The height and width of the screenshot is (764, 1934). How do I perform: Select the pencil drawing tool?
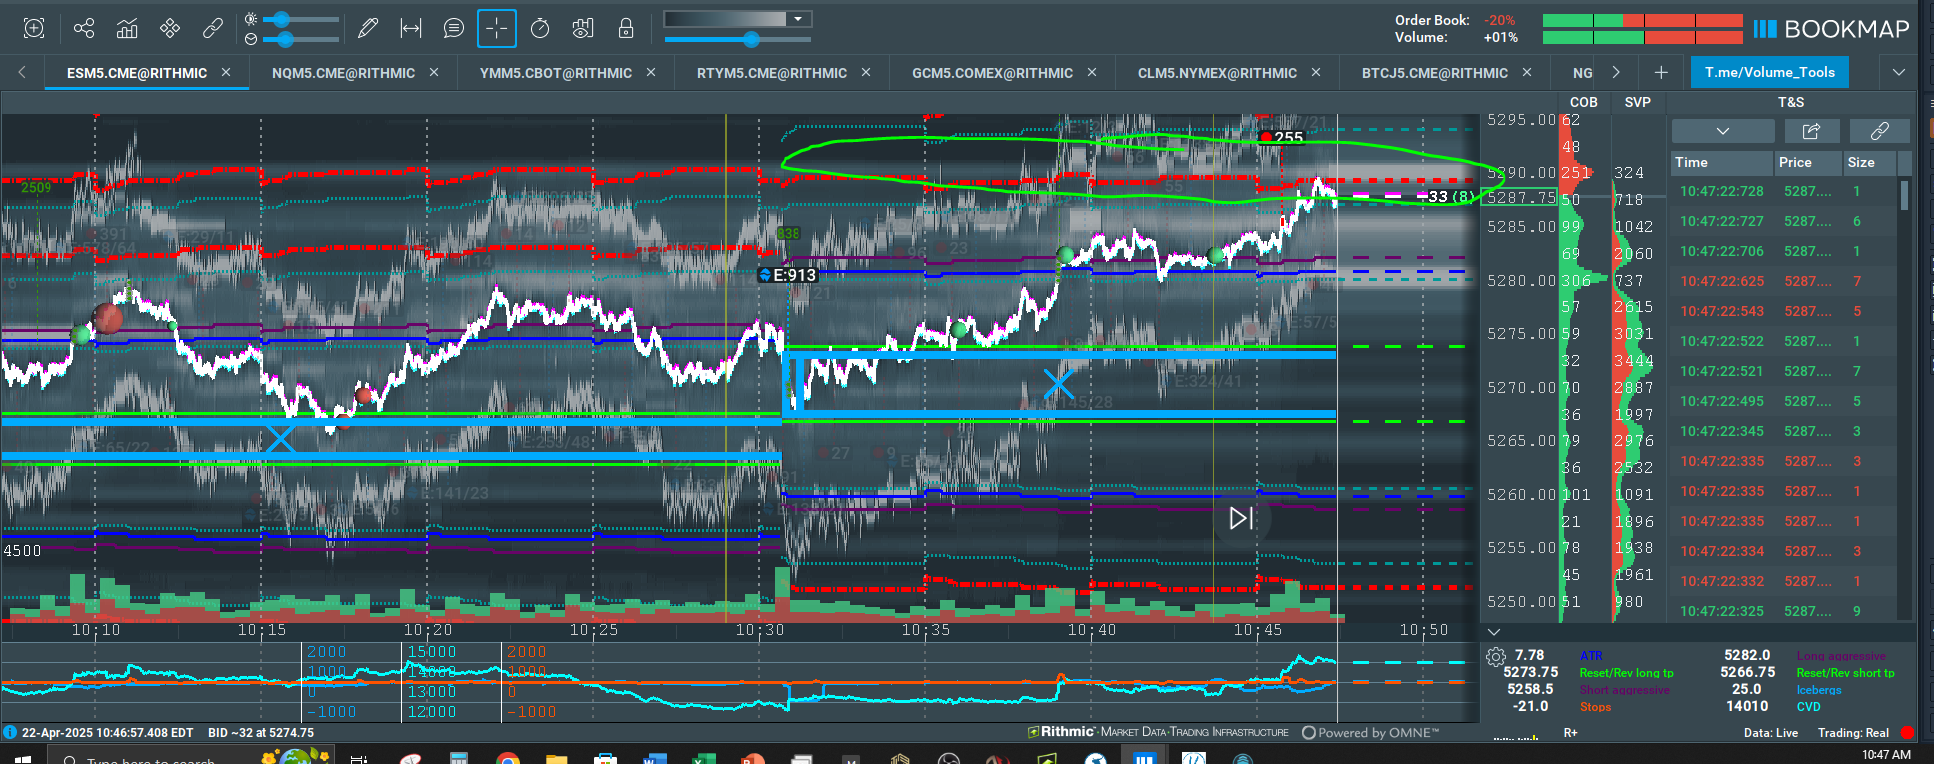(x=368, y=28)
